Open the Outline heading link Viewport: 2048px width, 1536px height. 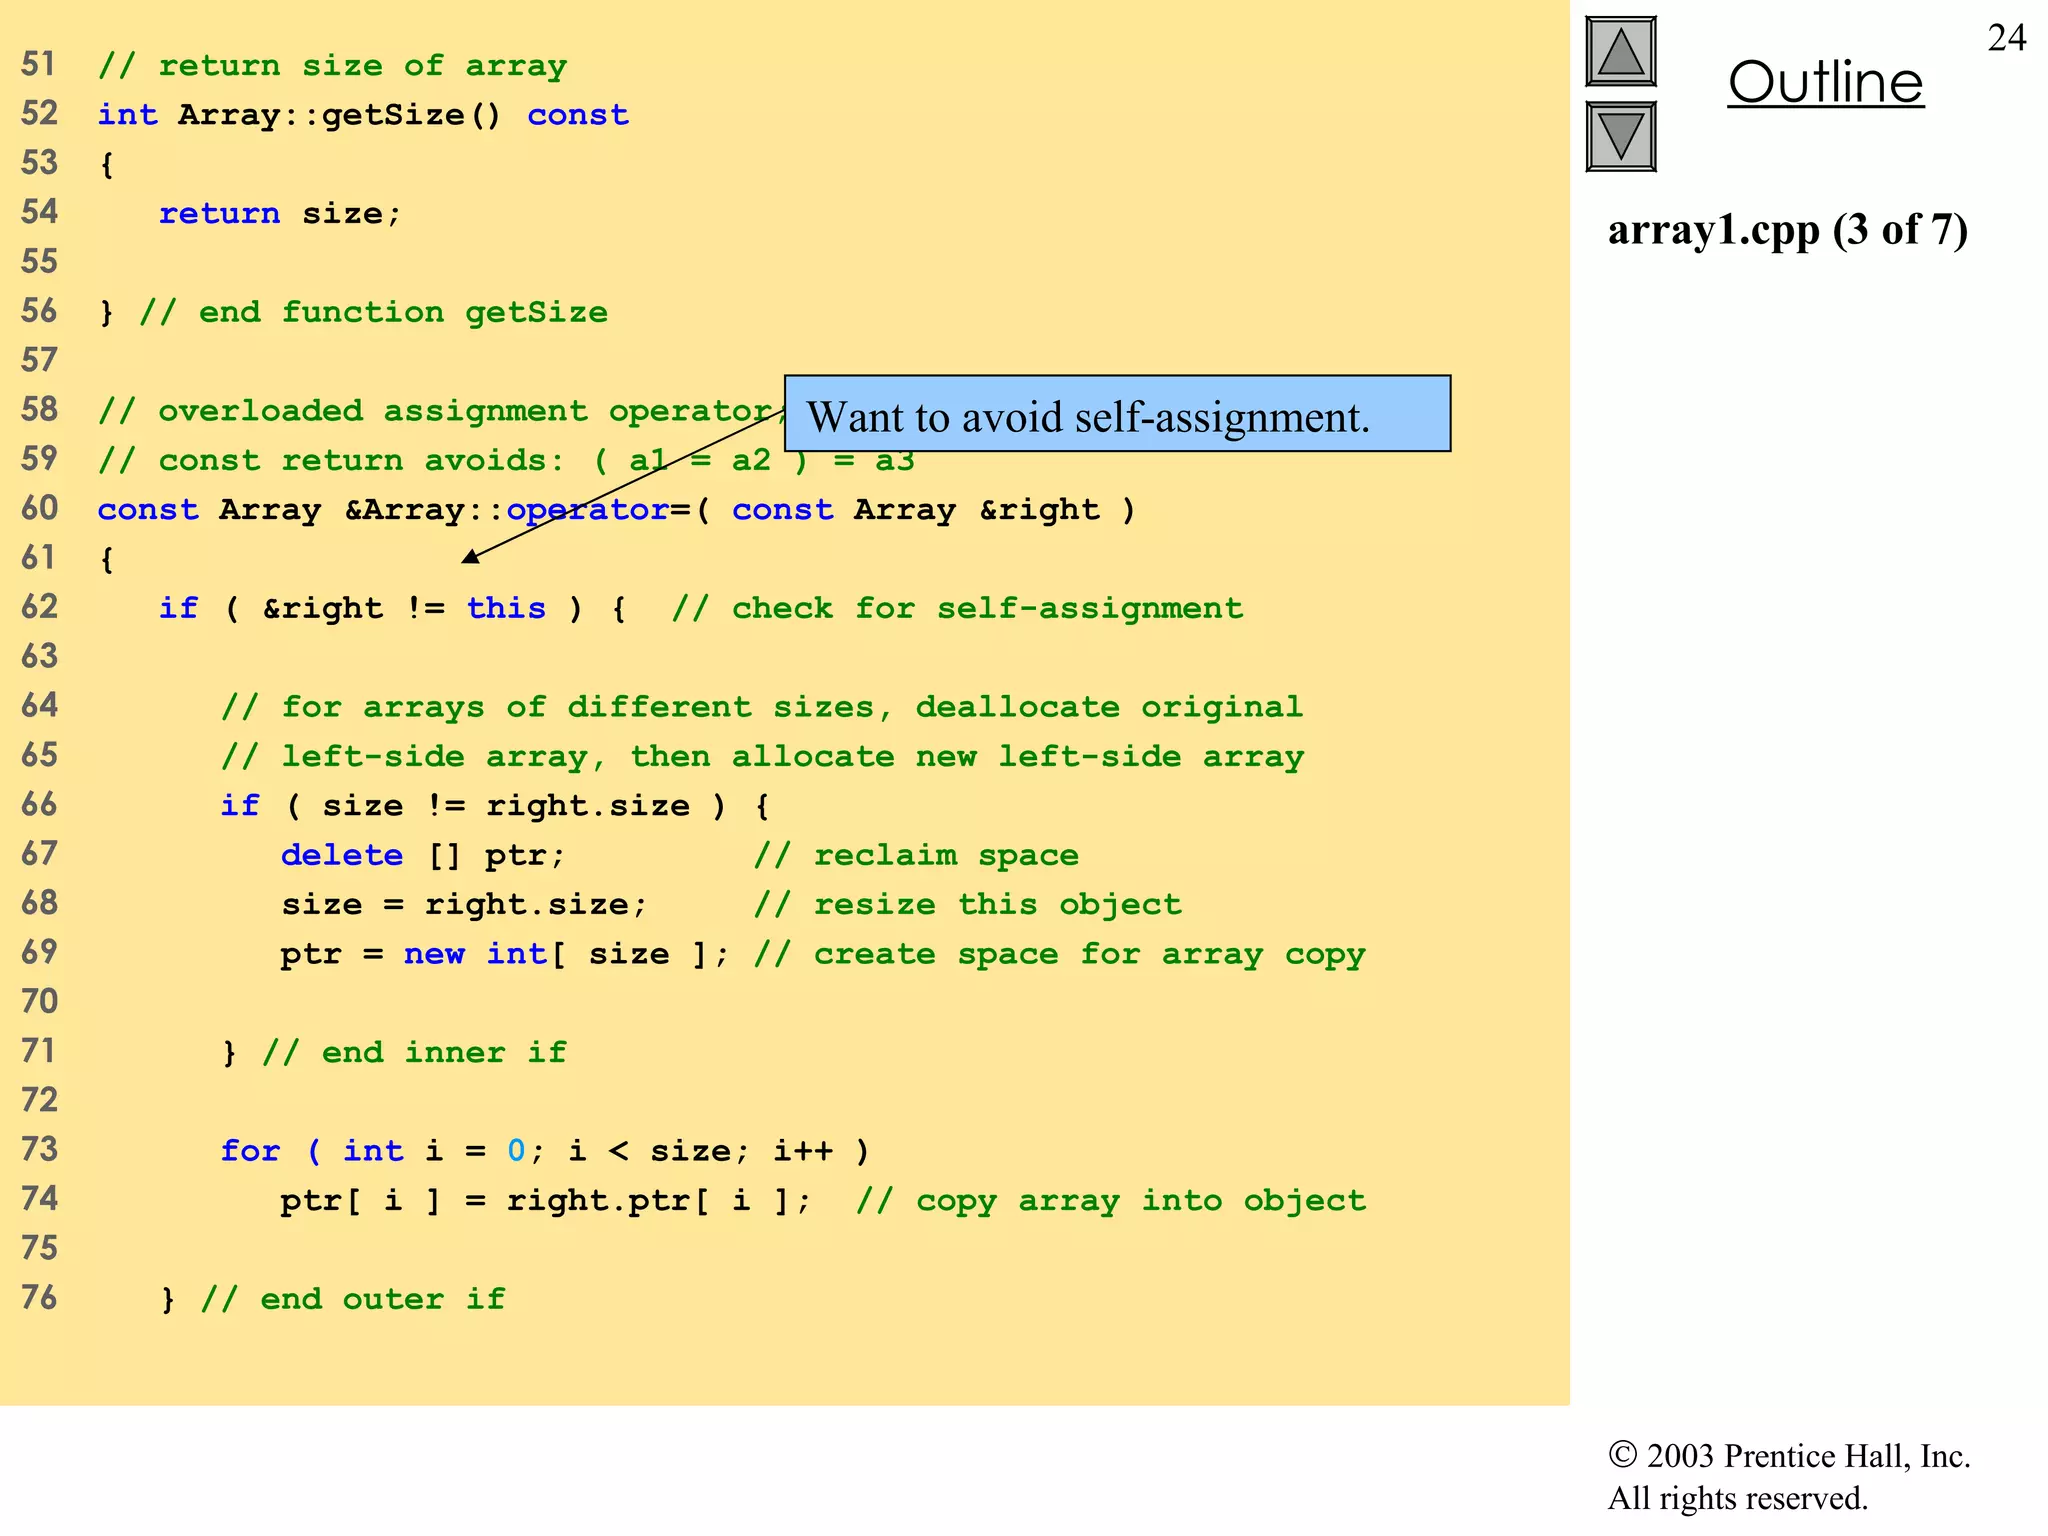tap(1825, 82)
